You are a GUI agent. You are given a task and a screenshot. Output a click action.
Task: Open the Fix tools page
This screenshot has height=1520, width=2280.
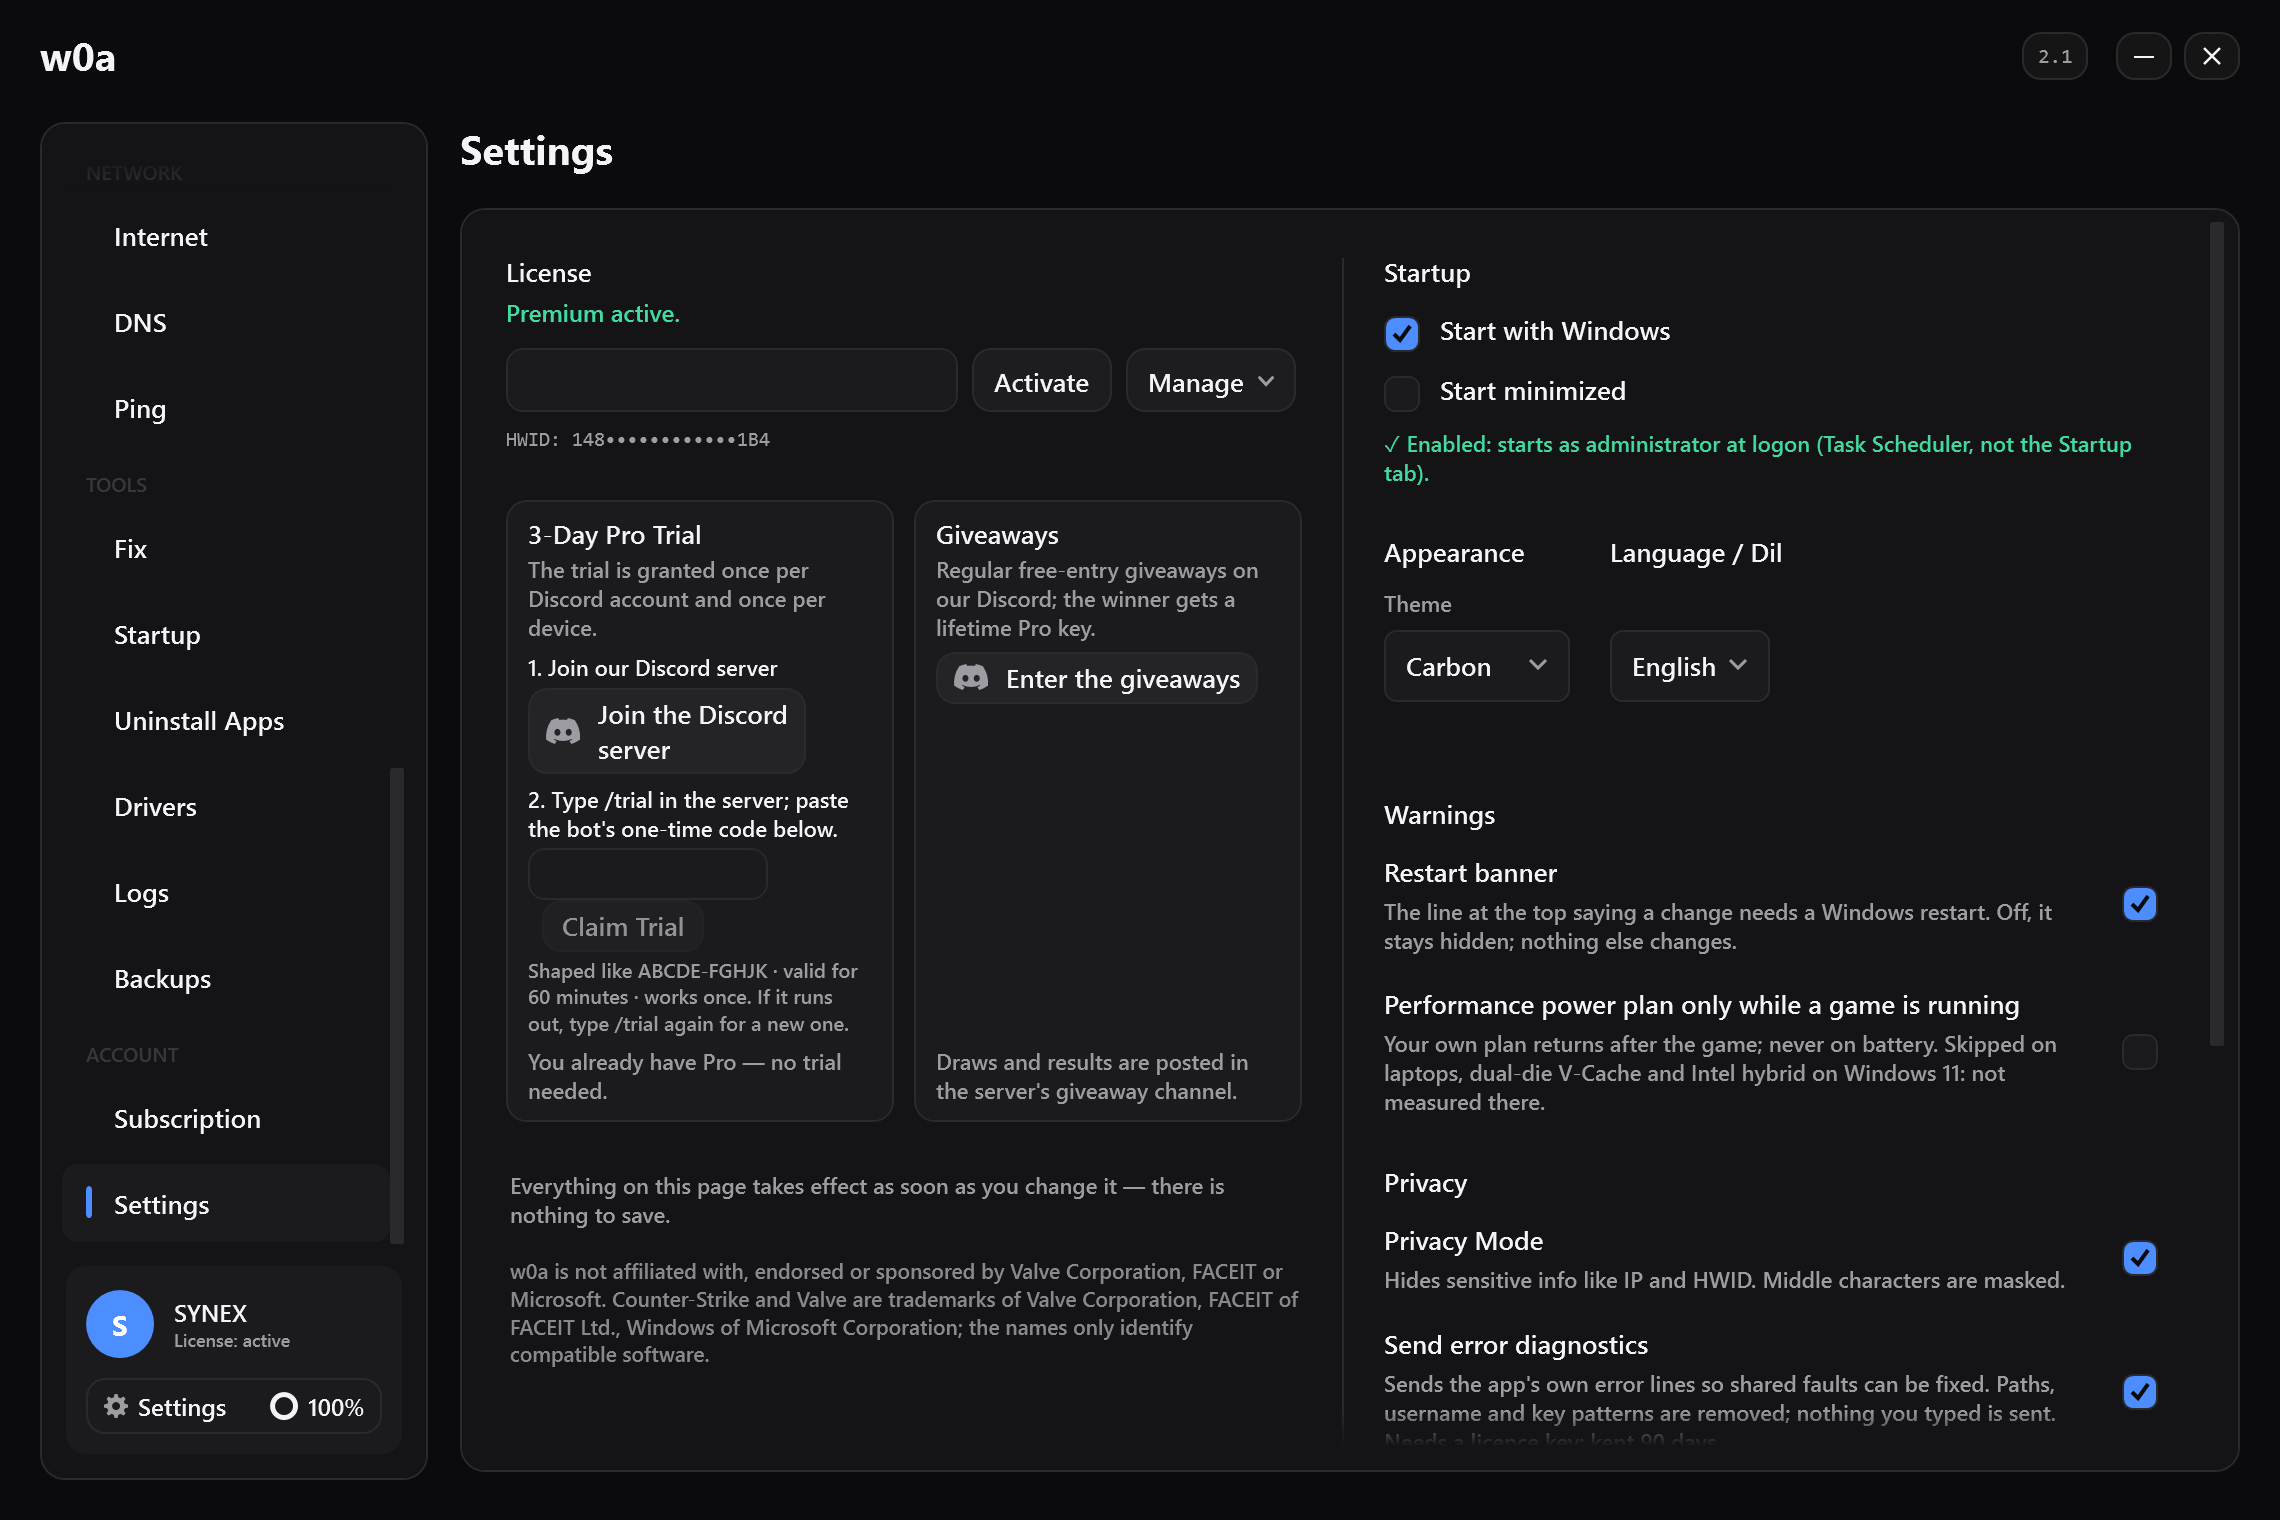pyautogui.click(x=224, y=550)
